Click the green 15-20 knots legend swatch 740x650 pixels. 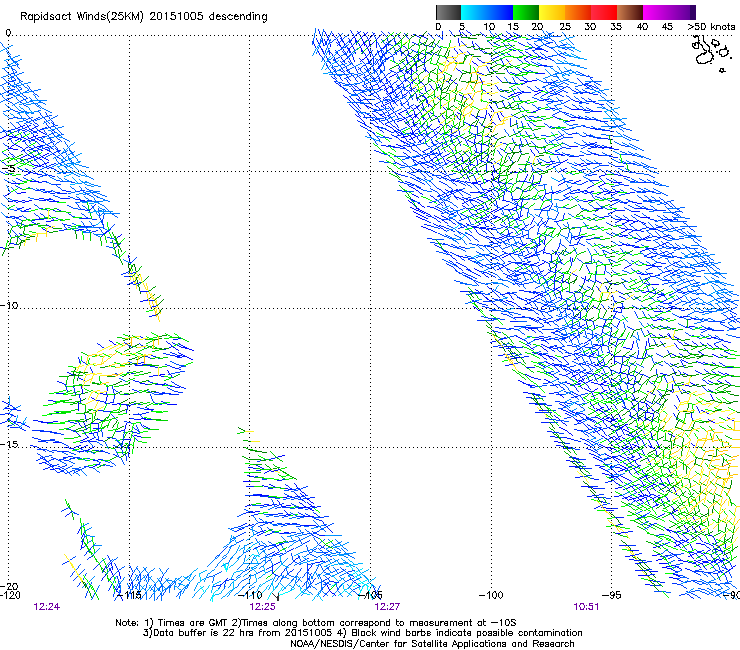pos(526,12)
